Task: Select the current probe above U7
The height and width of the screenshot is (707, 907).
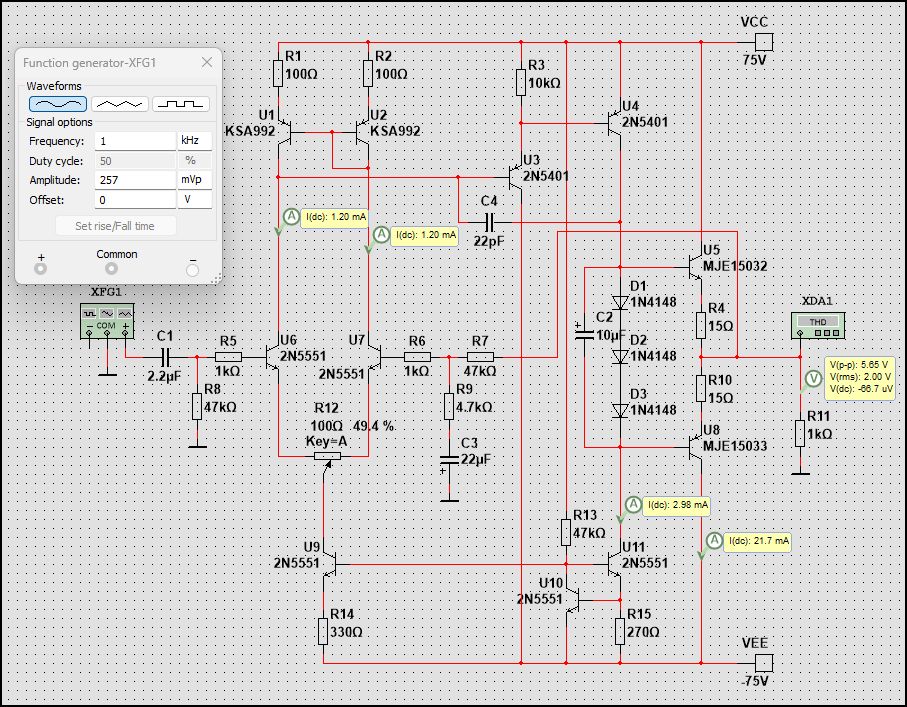Action: point(381,234)
